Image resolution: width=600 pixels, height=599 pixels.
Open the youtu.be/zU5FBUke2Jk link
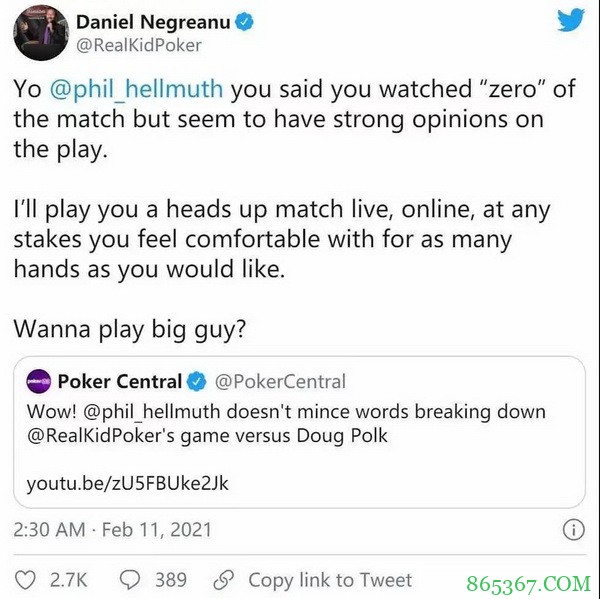tap(127, 483)
